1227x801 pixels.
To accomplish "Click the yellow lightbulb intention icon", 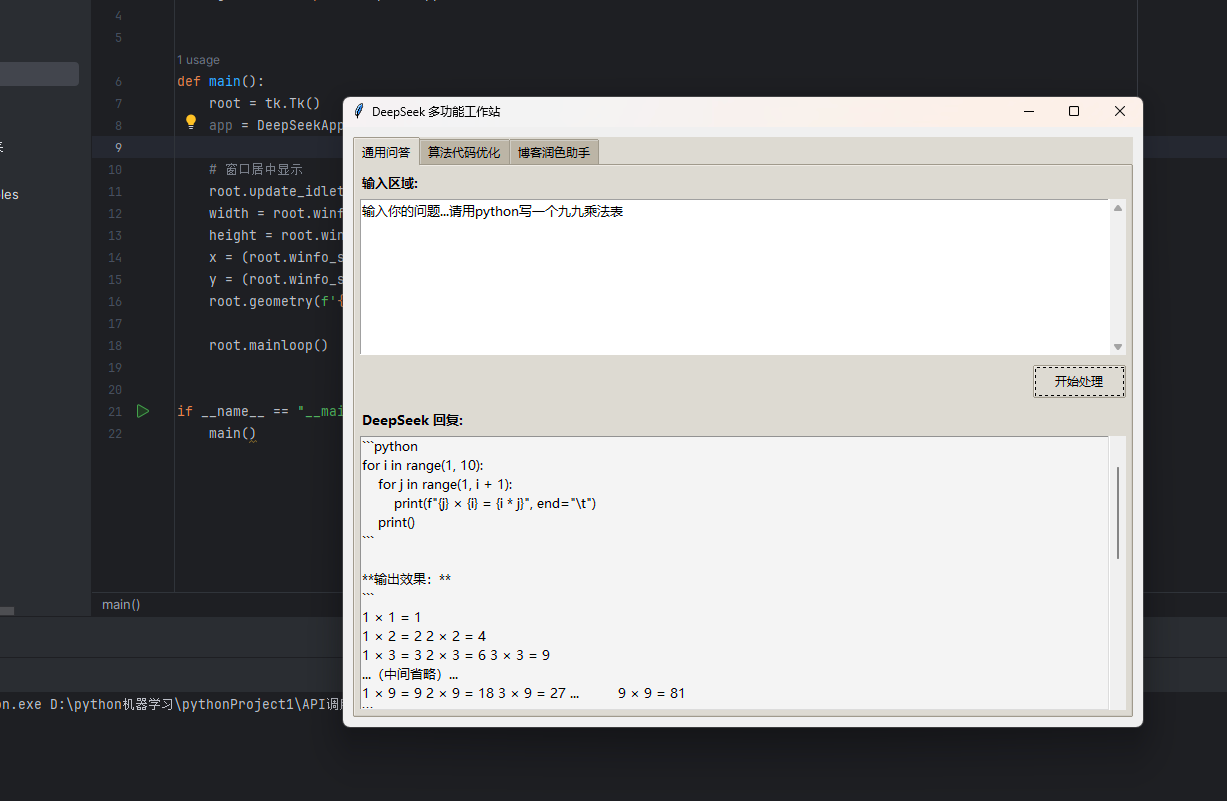I will click(191, 122).
